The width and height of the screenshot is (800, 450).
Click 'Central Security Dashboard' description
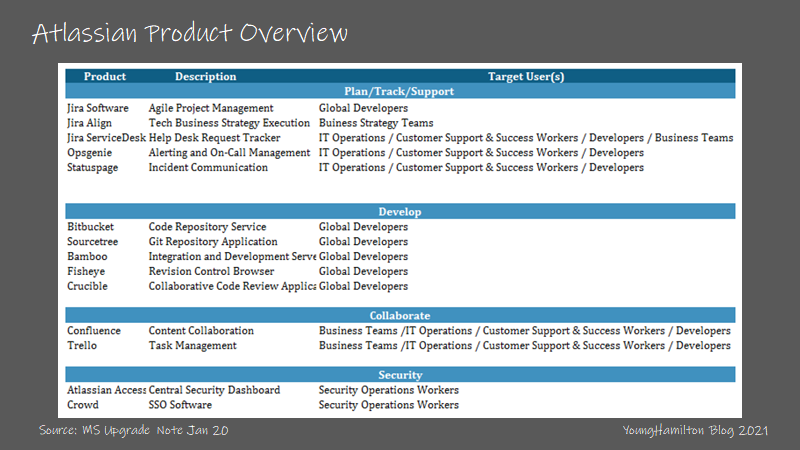click(214, 390)
